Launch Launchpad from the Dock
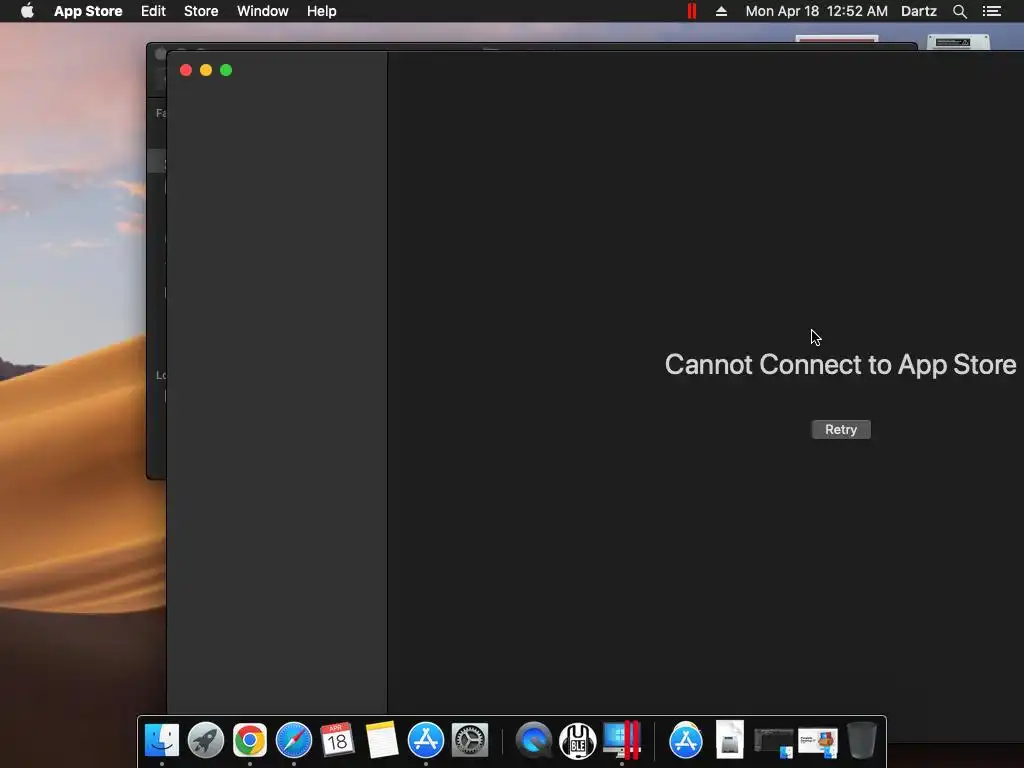This screenshot has width=1024, height=768. 206,741
